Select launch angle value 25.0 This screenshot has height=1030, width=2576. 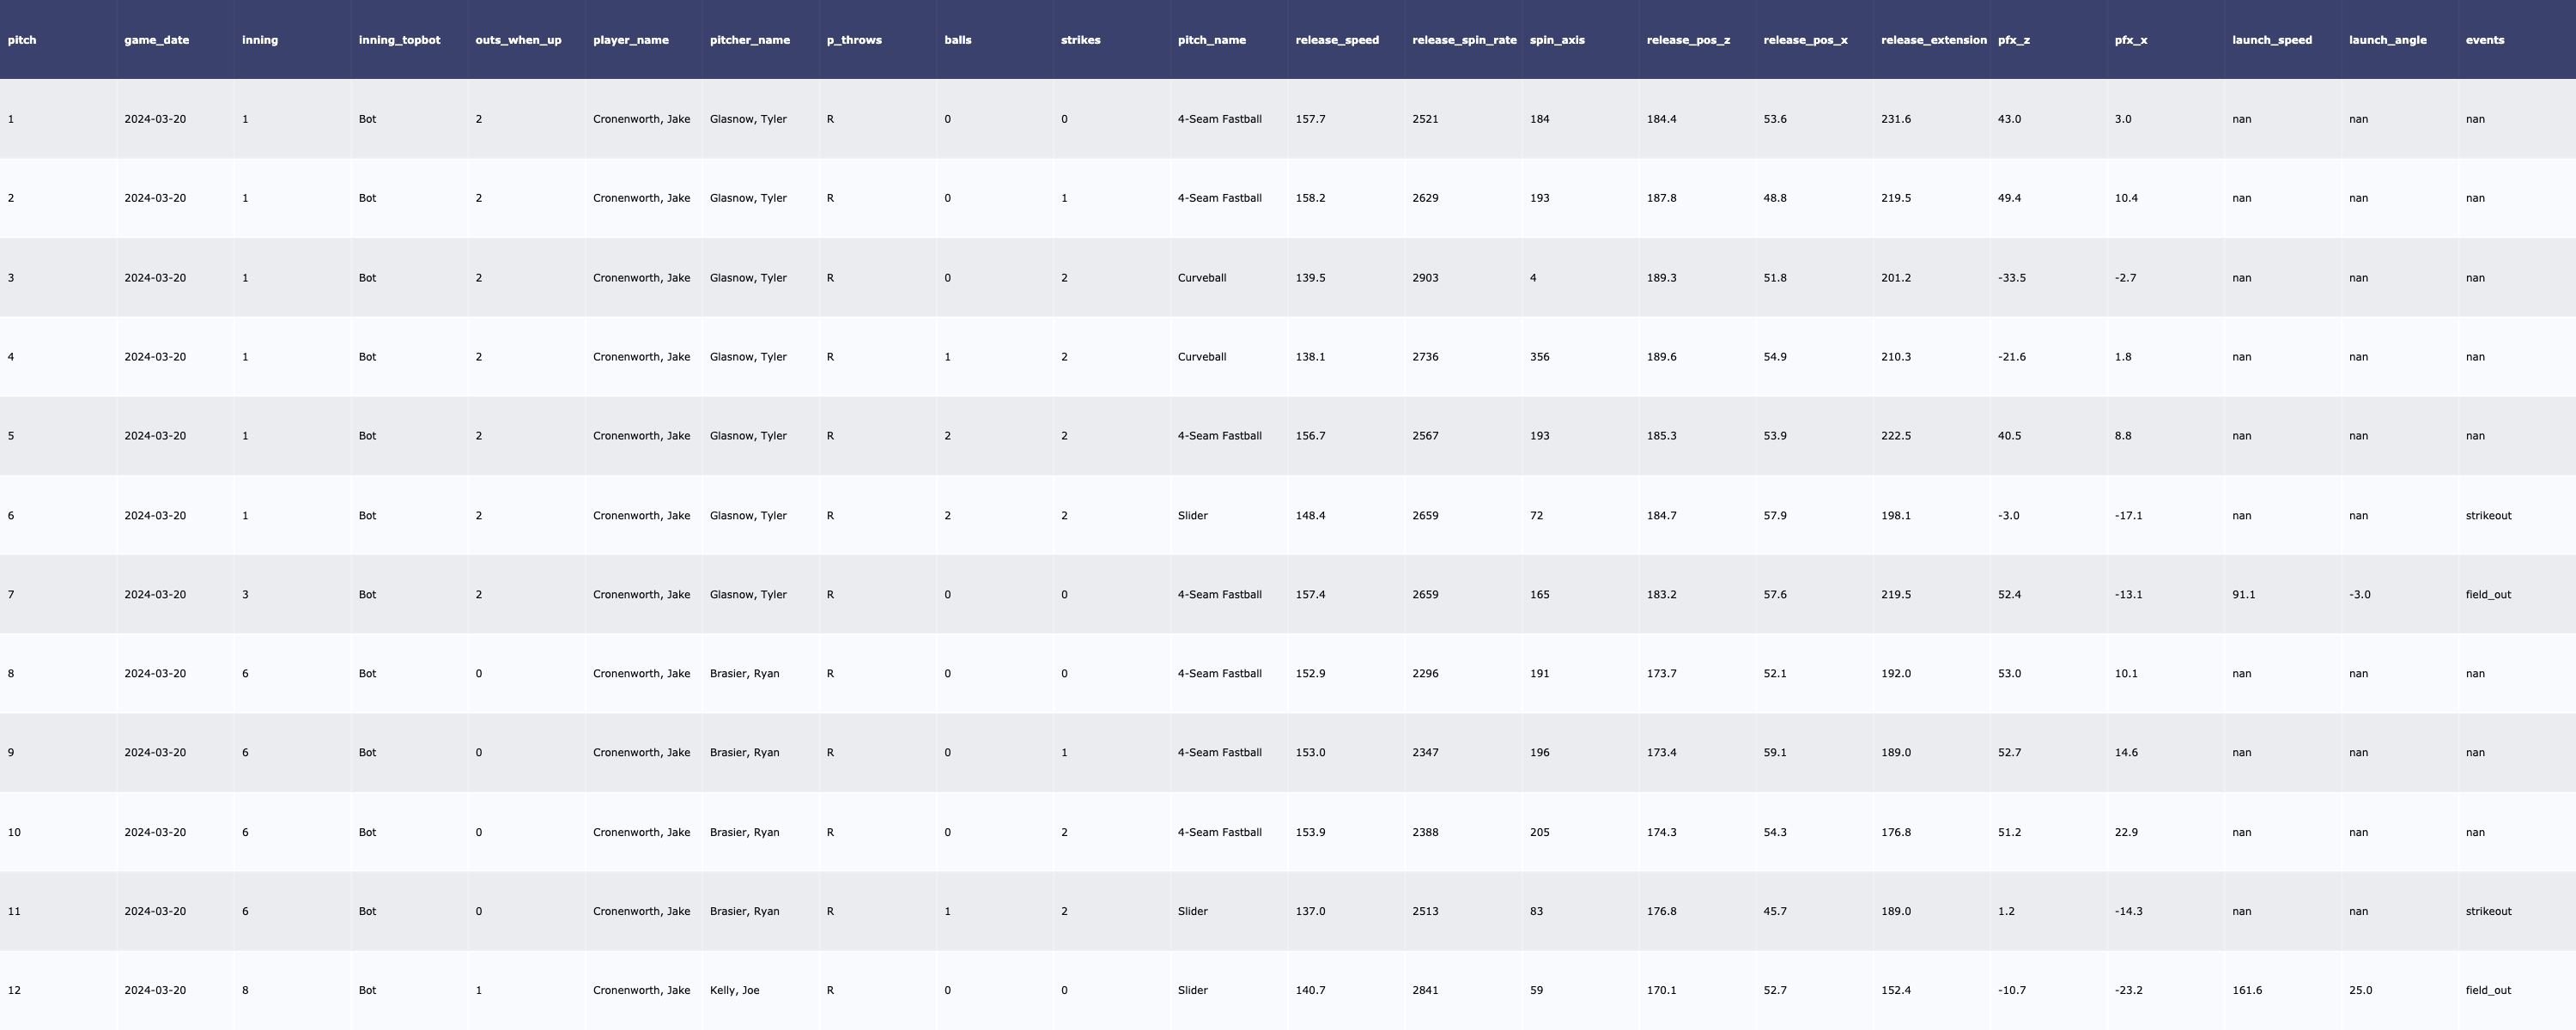click(x=2360, y=990)
